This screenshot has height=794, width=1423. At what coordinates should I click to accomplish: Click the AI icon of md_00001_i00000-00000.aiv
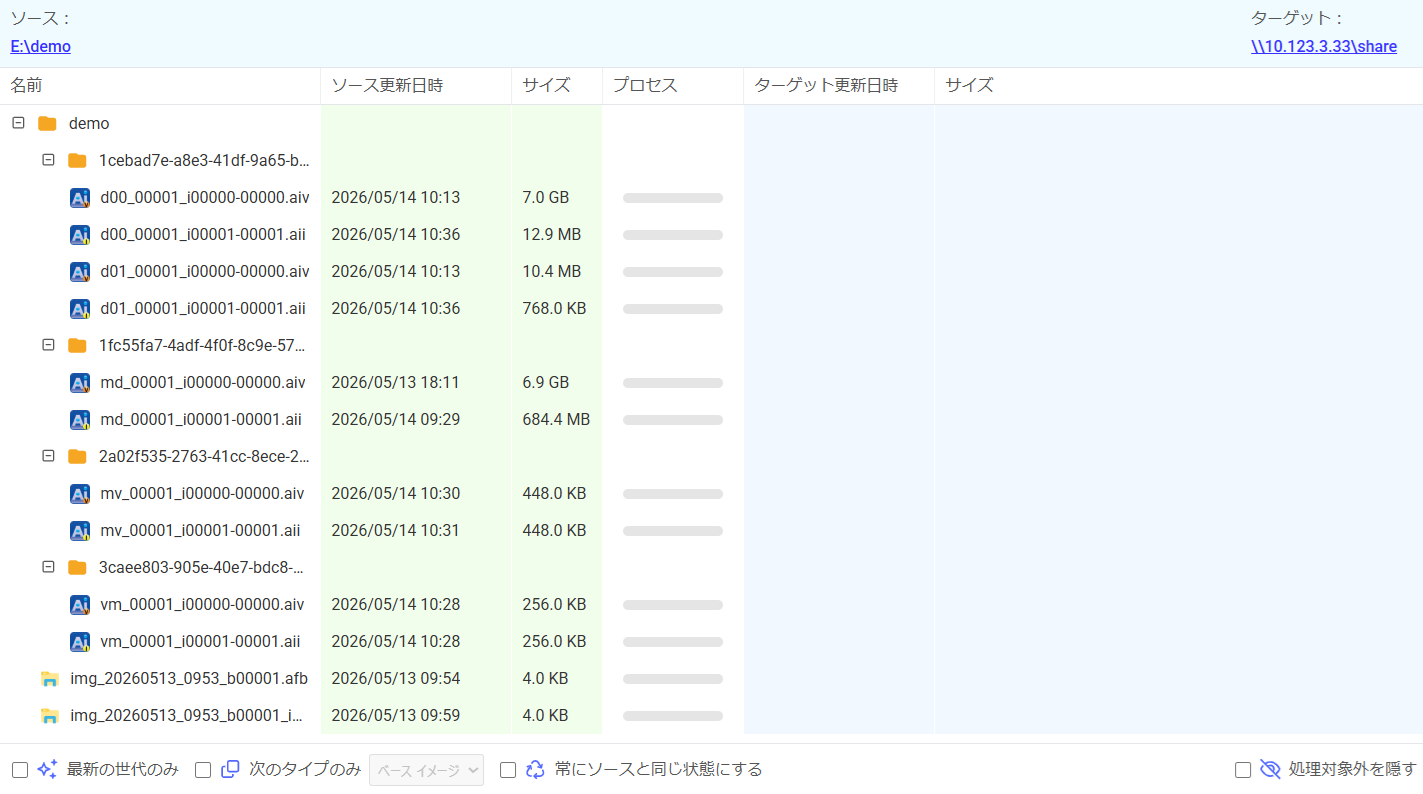pos(80,383)
